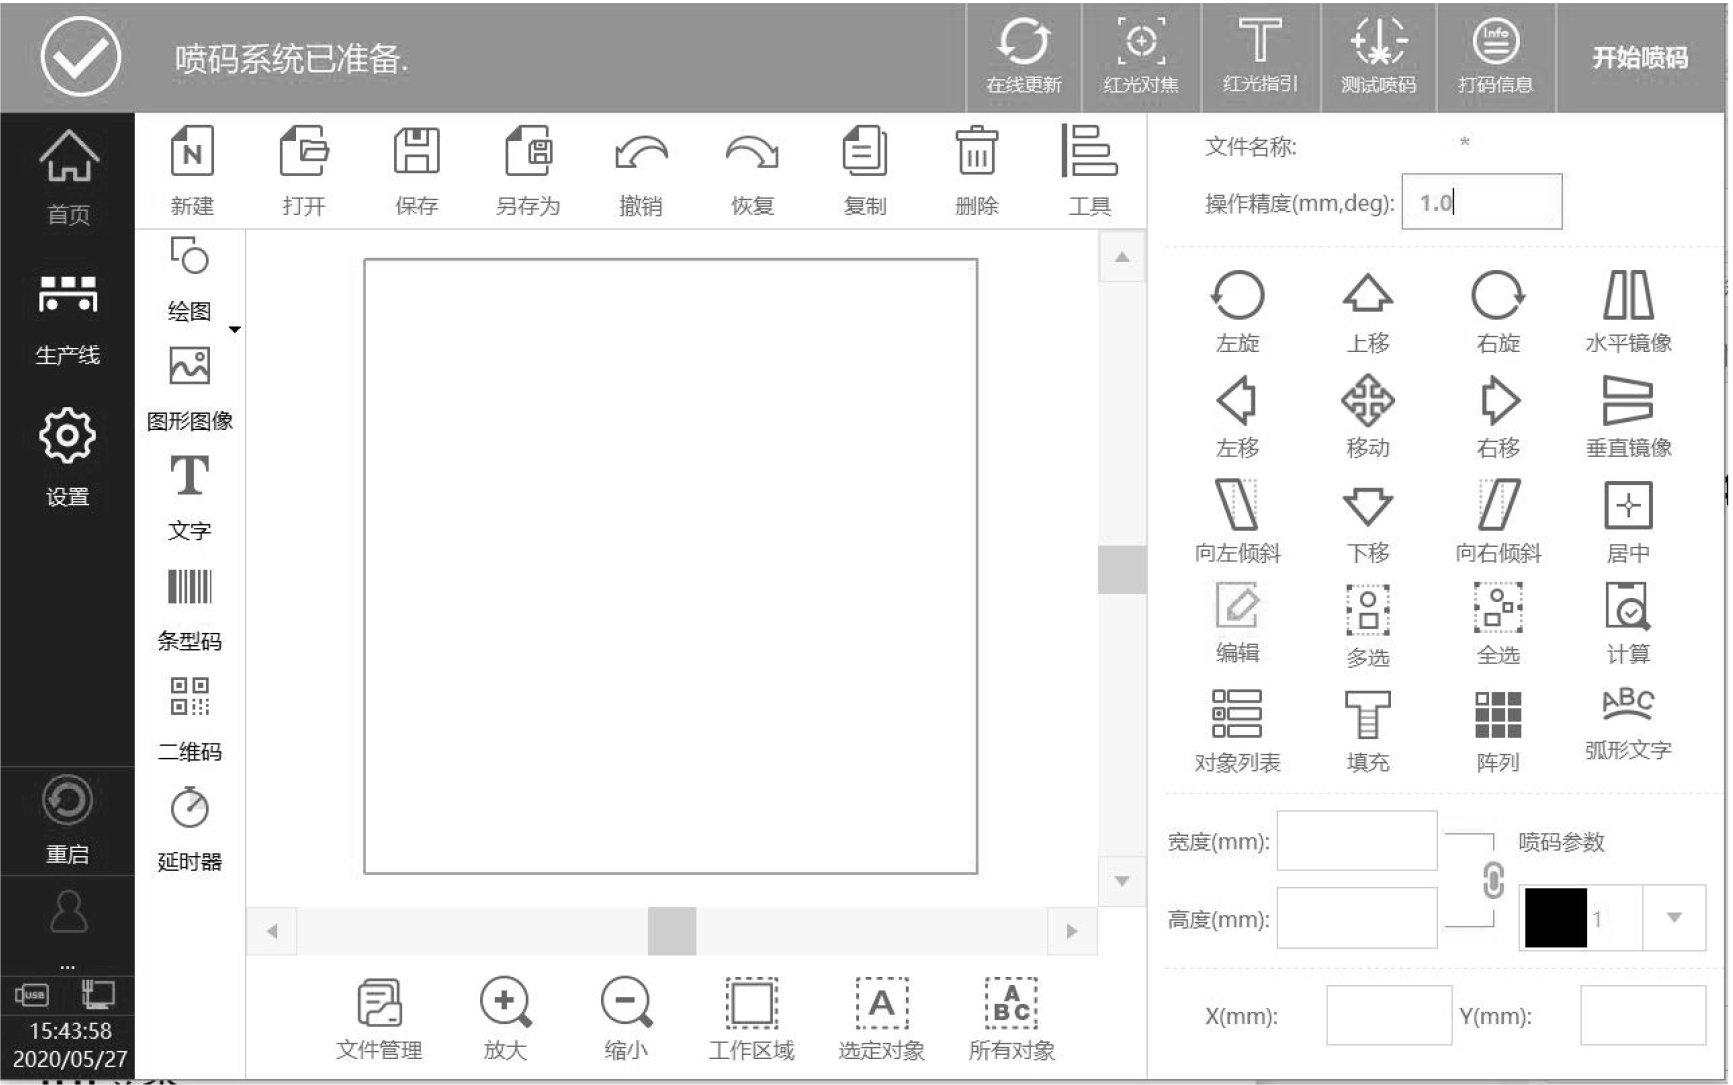
Task: Go to the 生产线 production line page
Action: (67, 296)
